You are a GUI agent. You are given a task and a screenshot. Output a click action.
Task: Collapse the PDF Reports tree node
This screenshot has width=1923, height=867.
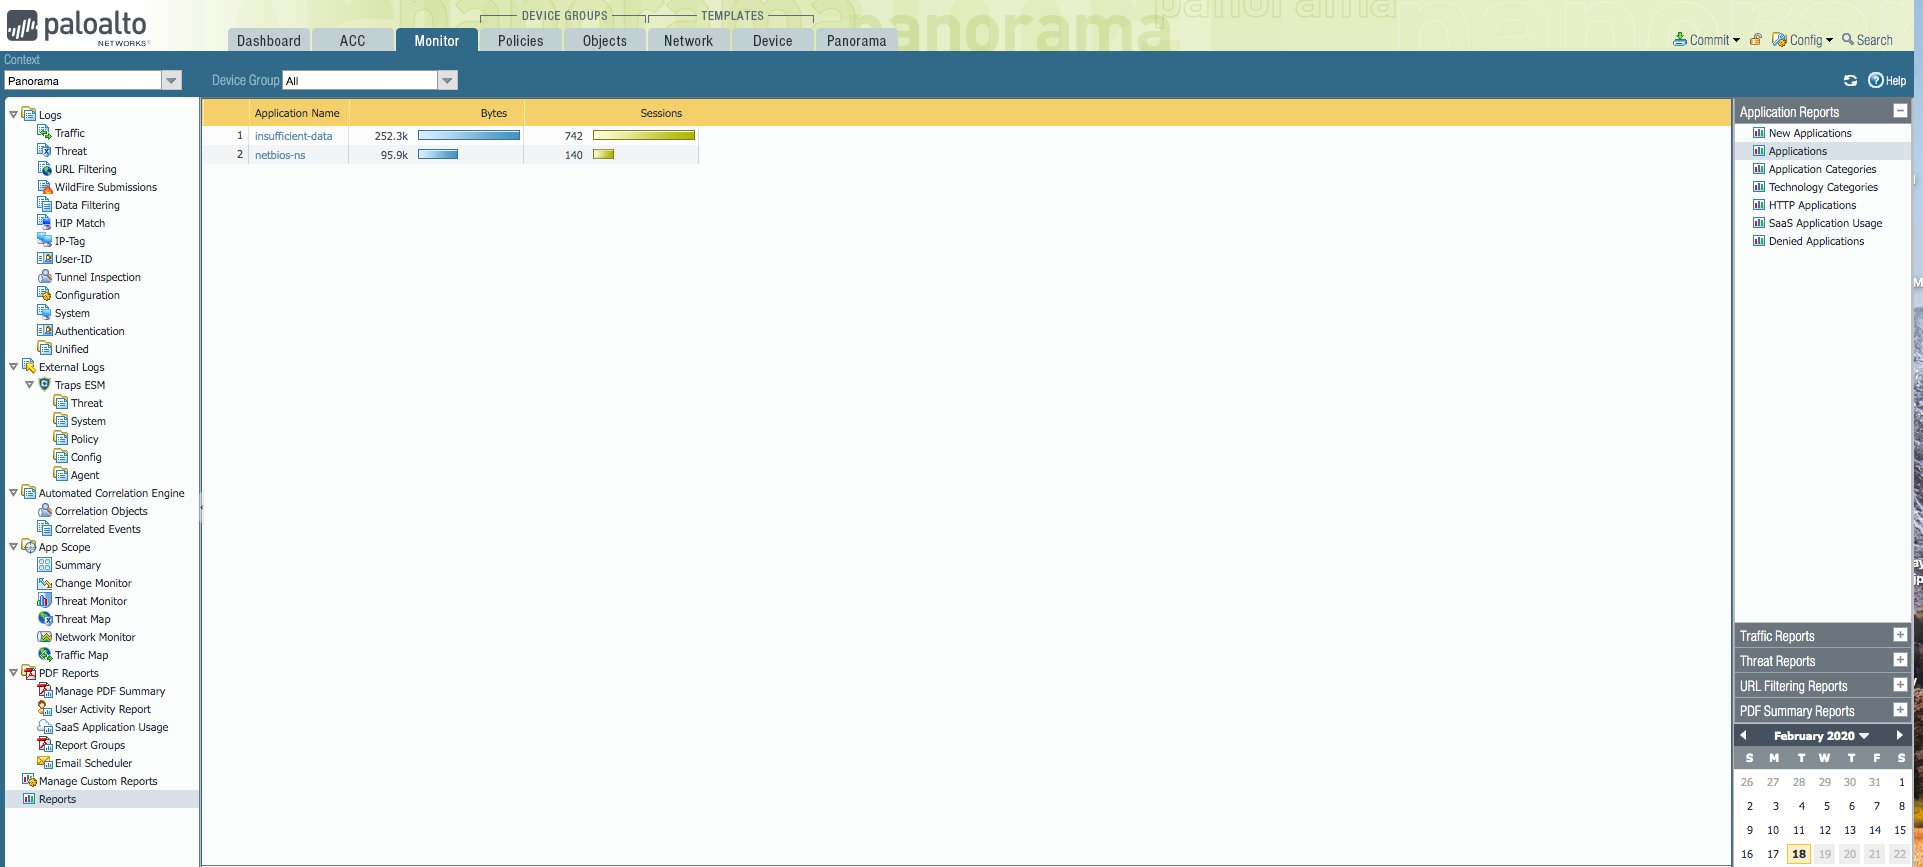pos(13,672)
